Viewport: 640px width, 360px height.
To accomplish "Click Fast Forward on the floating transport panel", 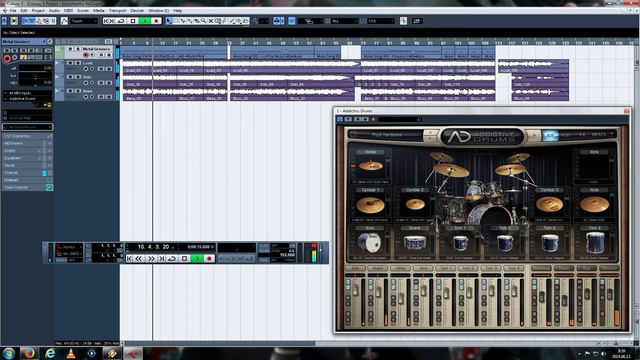I will [x=151, y=258].
